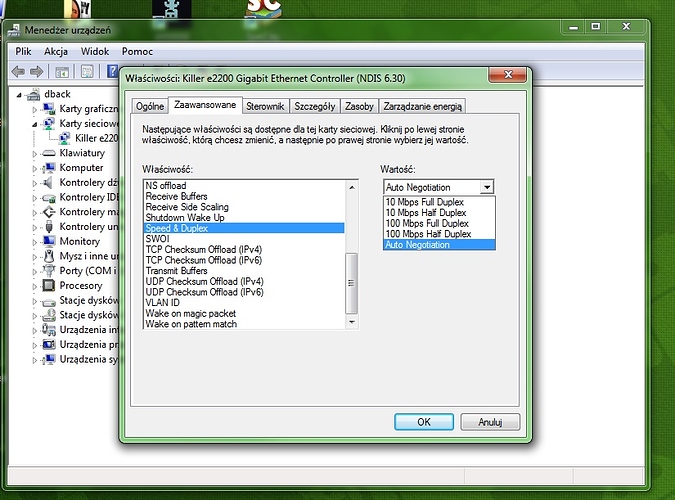
Task: Select Shutdown Wake Up property
Action: tap(244, 217)
